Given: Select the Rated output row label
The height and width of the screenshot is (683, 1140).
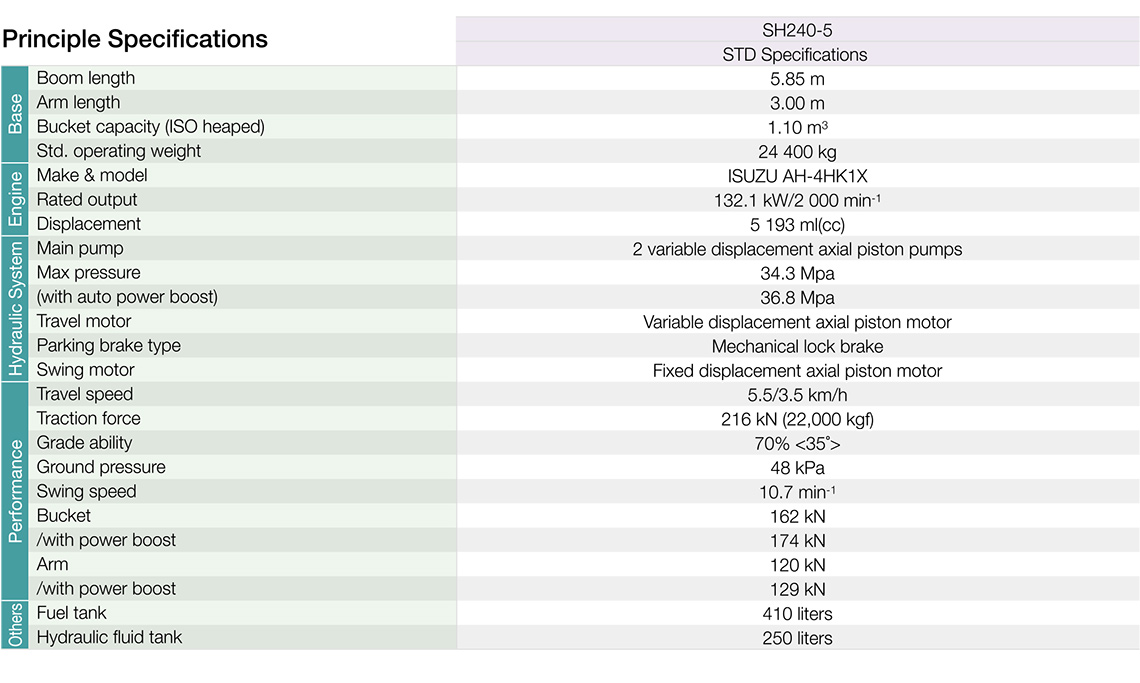Looking at the screenshot, I should pos(88,200).
